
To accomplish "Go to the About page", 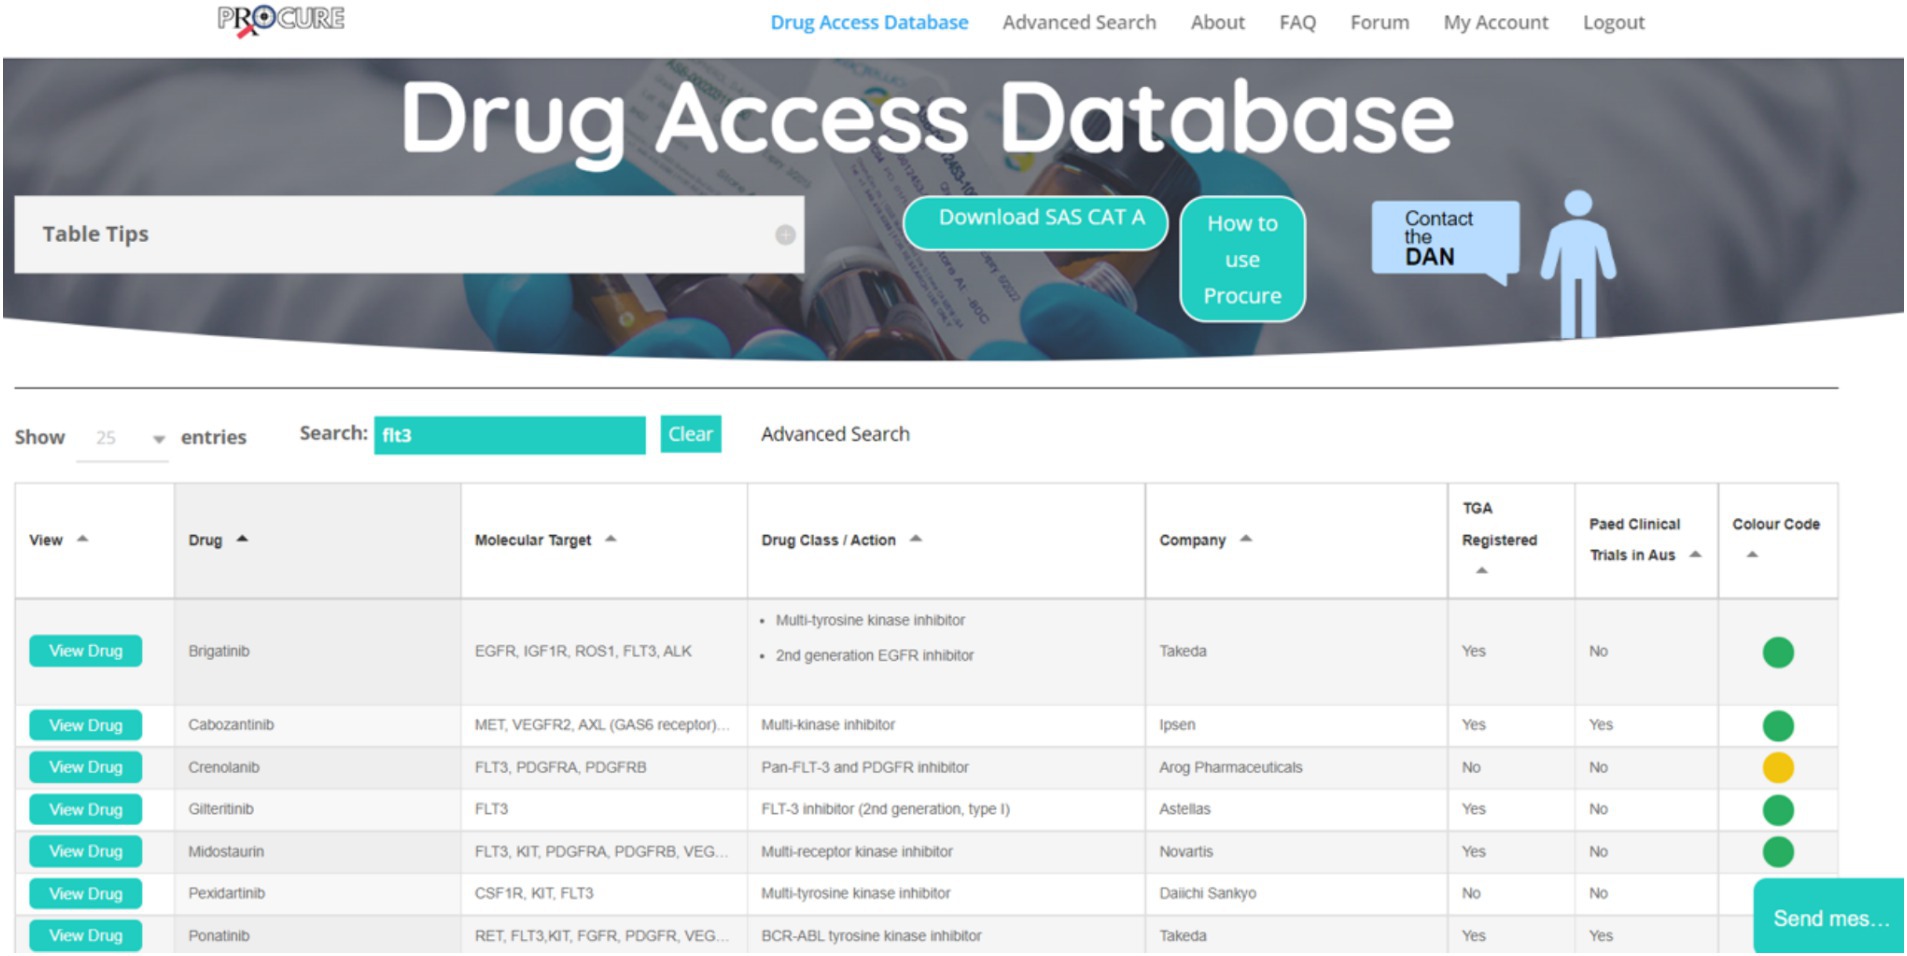I will [1217, 22].
